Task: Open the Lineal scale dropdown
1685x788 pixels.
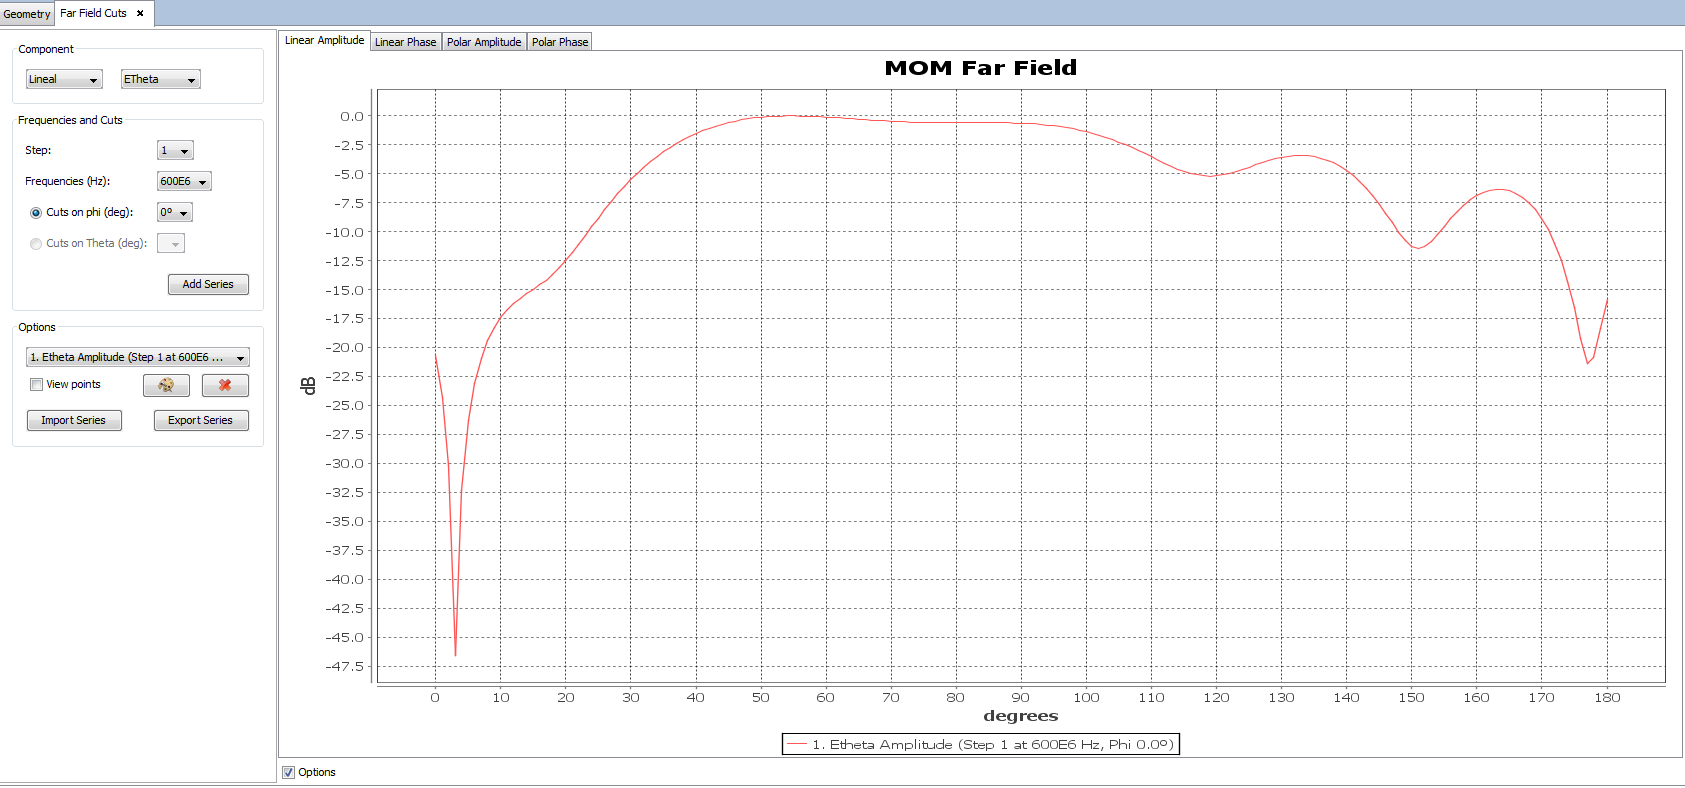Action: pyautogui.click(x=63, y=79)
